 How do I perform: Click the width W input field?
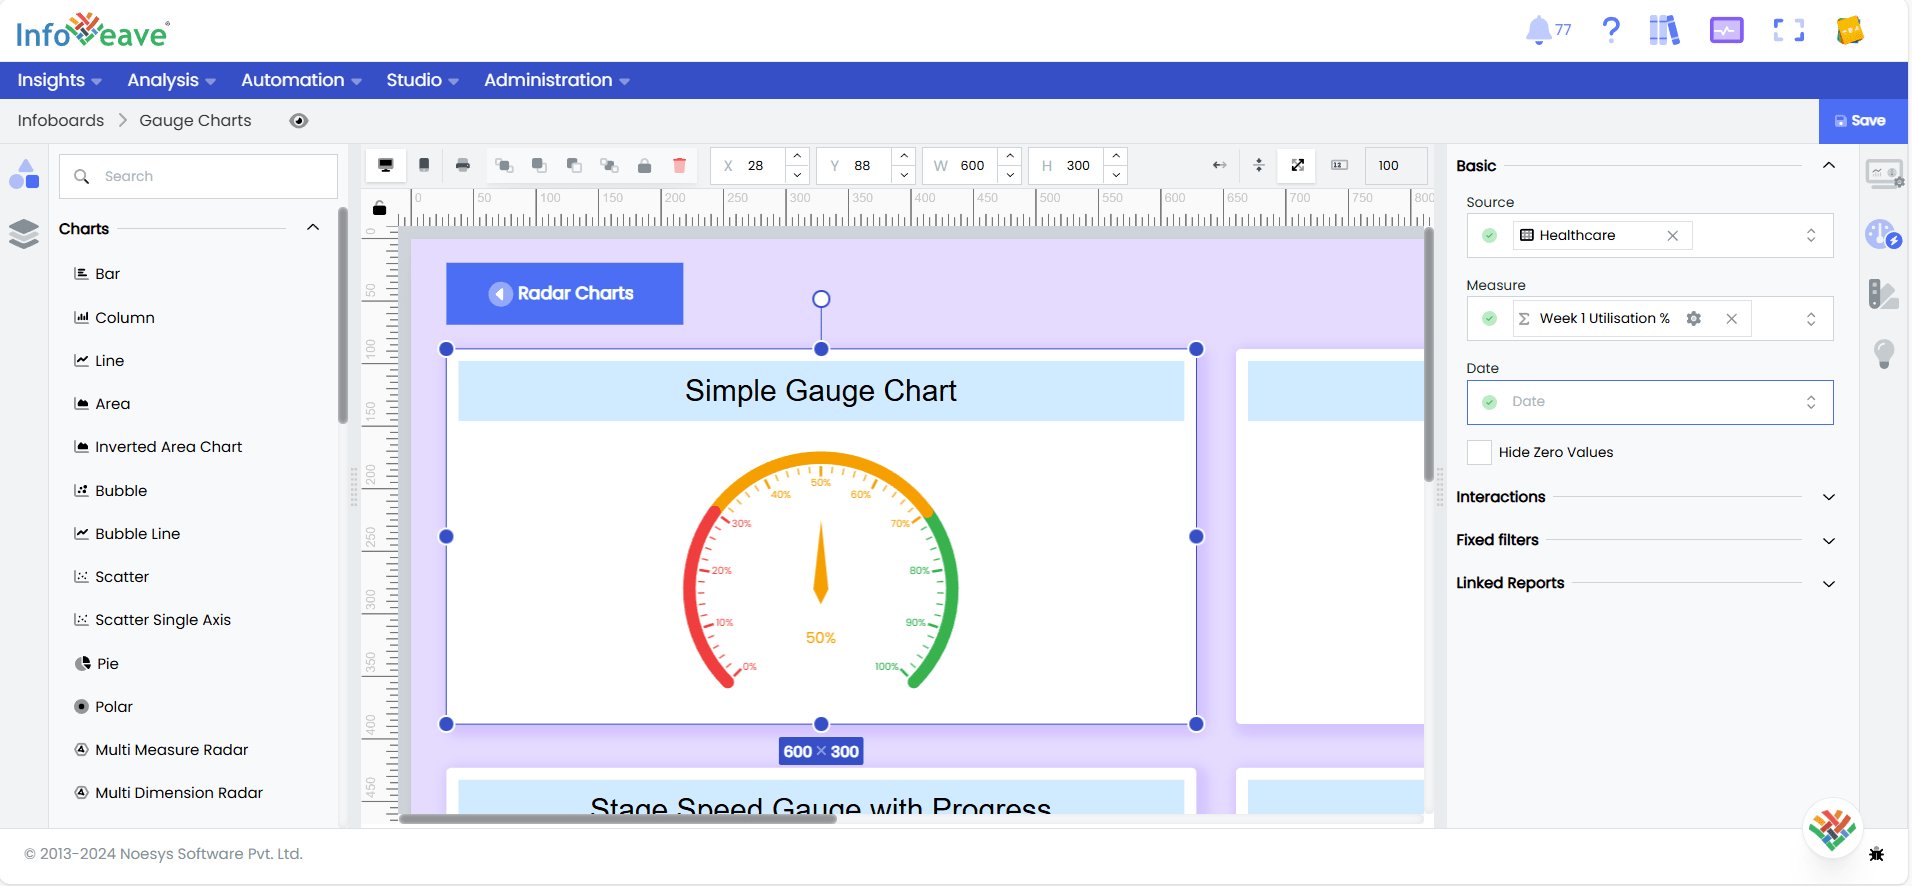pos(972,165)
